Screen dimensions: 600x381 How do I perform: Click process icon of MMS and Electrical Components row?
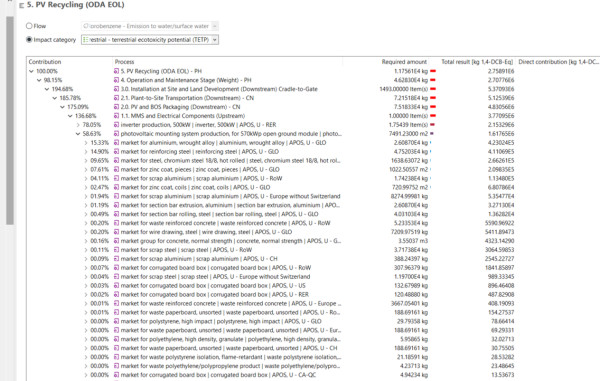click(x=116, y=116)
